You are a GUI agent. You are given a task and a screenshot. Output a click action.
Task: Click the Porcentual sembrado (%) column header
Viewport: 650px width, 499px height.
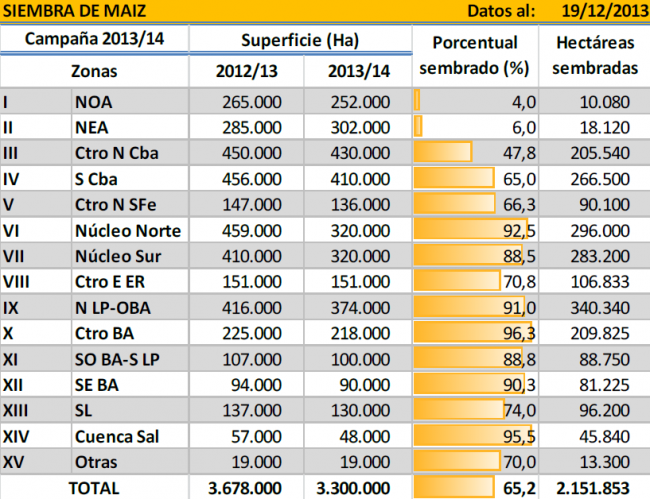[x=474, y=56]
